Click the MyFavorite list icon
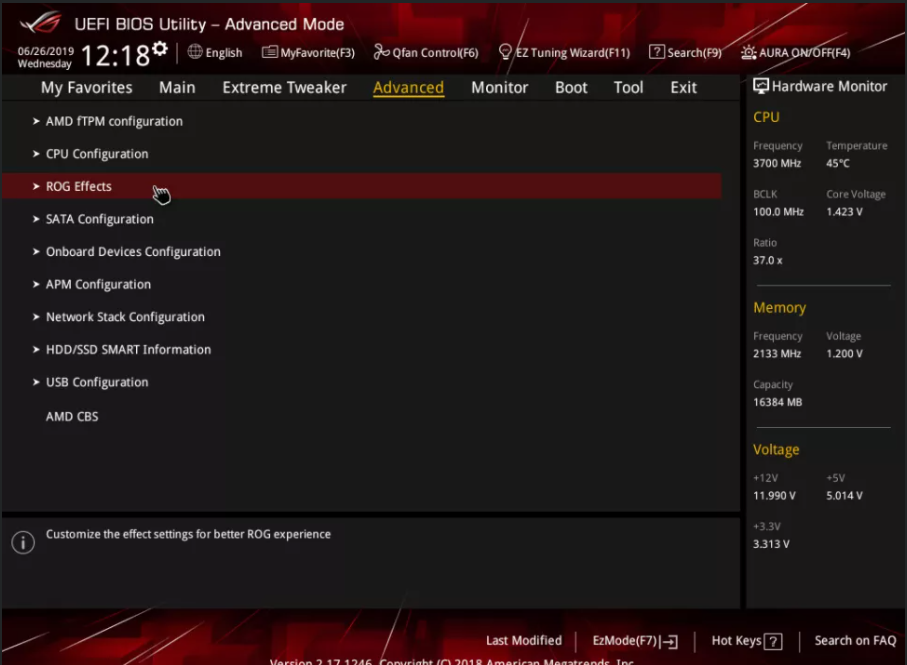Image resolution: width=907 pixels, height=665 pixels. 270,52
